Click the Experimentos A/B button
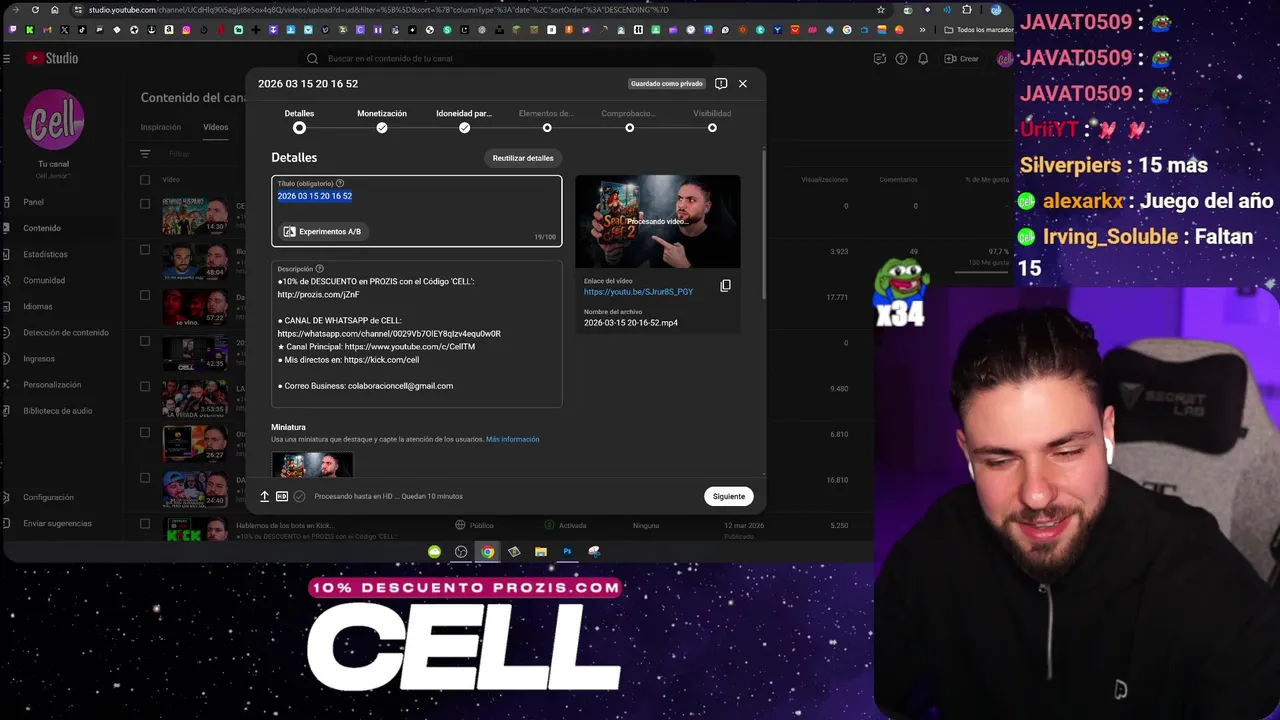The width and height of the screenshot is (1280, 720). point(322,231)
